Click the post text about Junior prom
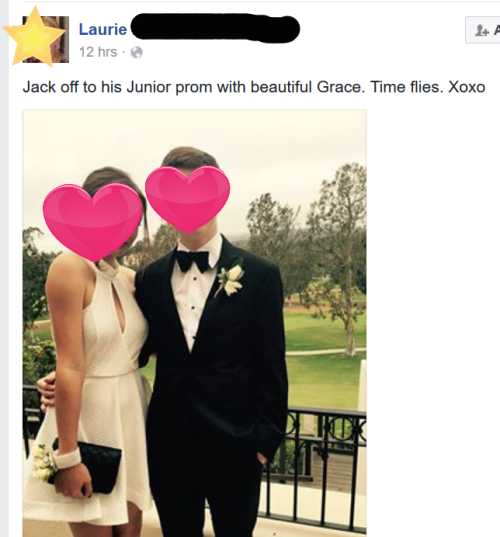This screenshot has width=500, height=537. 254,87
